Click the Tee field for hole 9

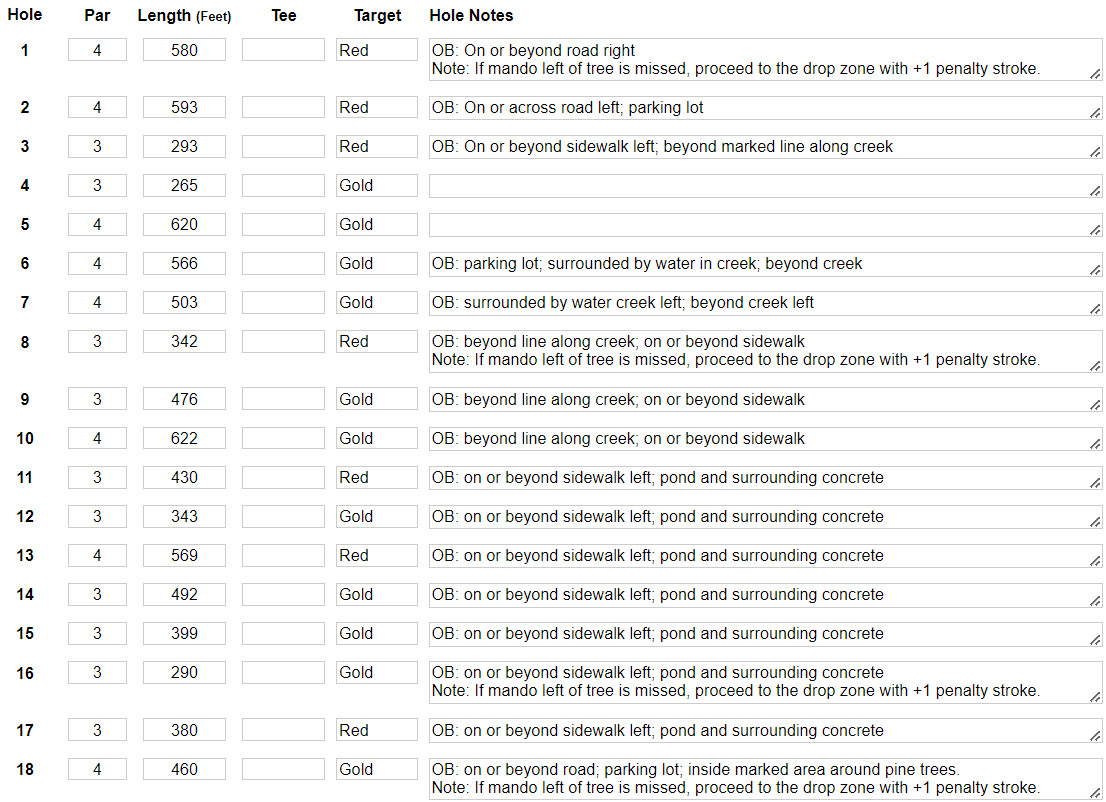pos(283,399)
